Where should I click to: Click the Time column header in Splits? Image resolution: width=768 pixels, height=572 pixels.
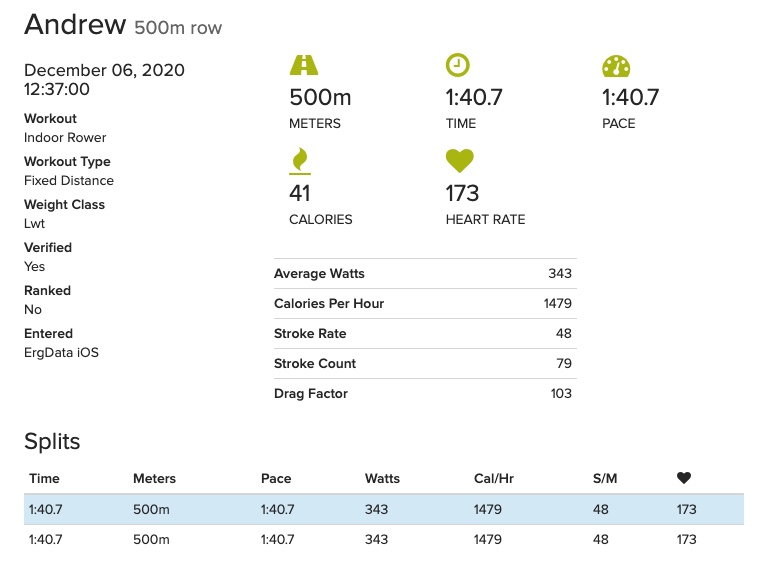coord(45,479)
